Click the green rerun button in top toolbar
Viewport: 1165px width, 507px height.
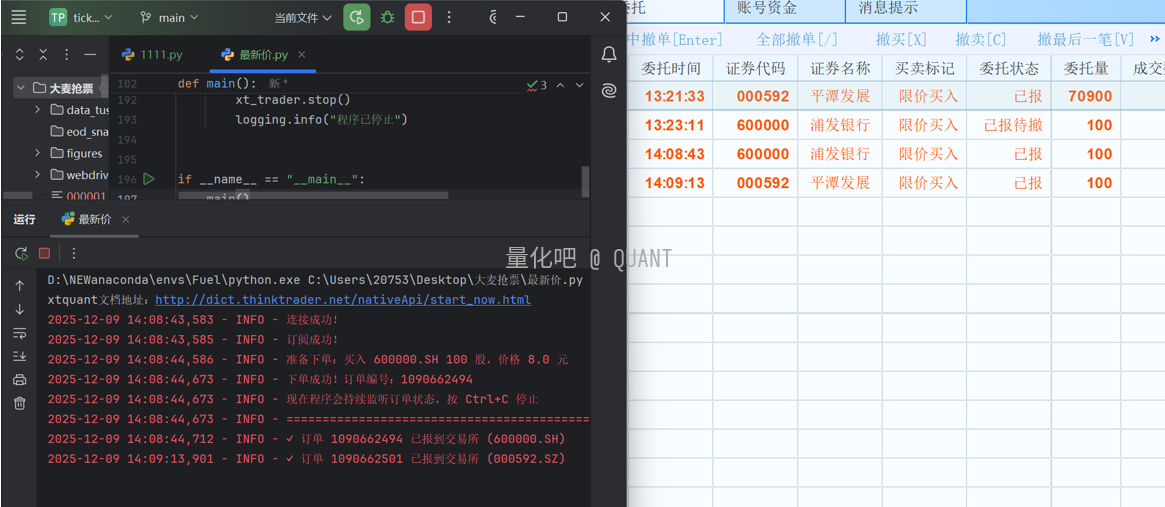pos(356,17)
